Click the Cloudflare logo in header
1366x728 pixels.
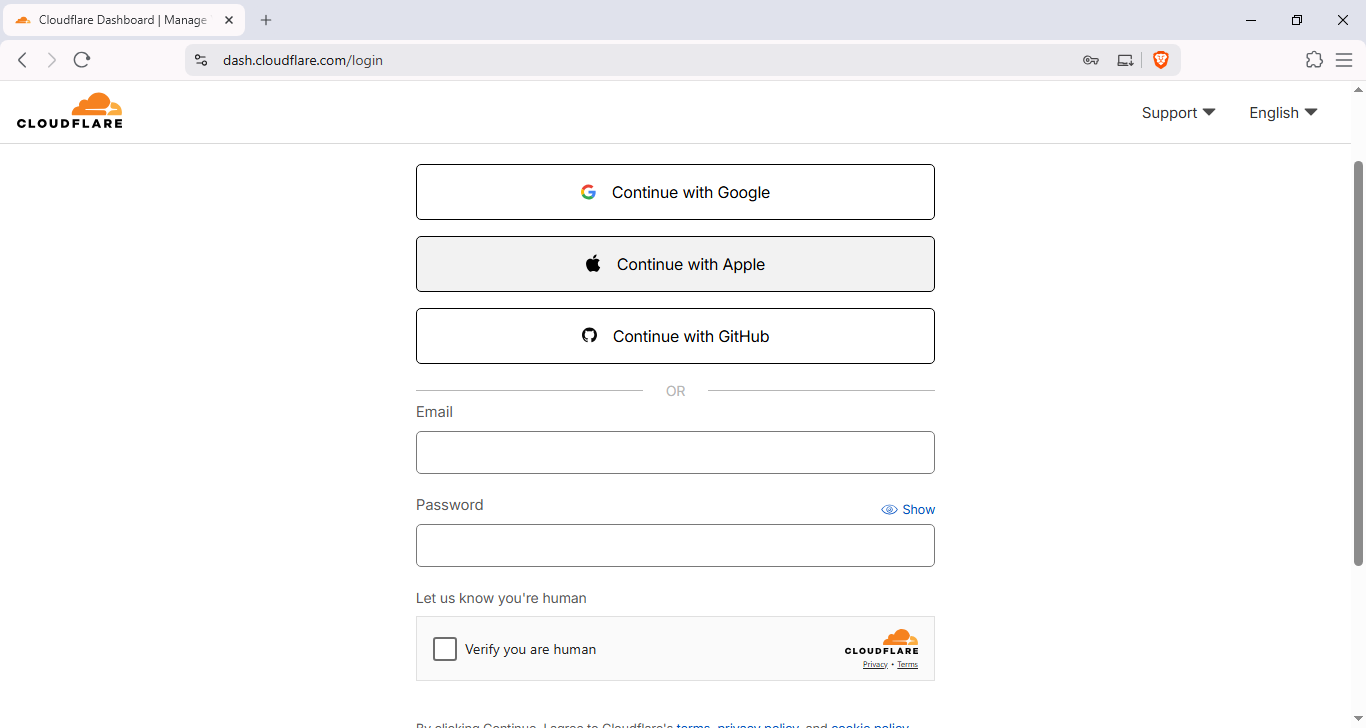[x=70, y=111]
